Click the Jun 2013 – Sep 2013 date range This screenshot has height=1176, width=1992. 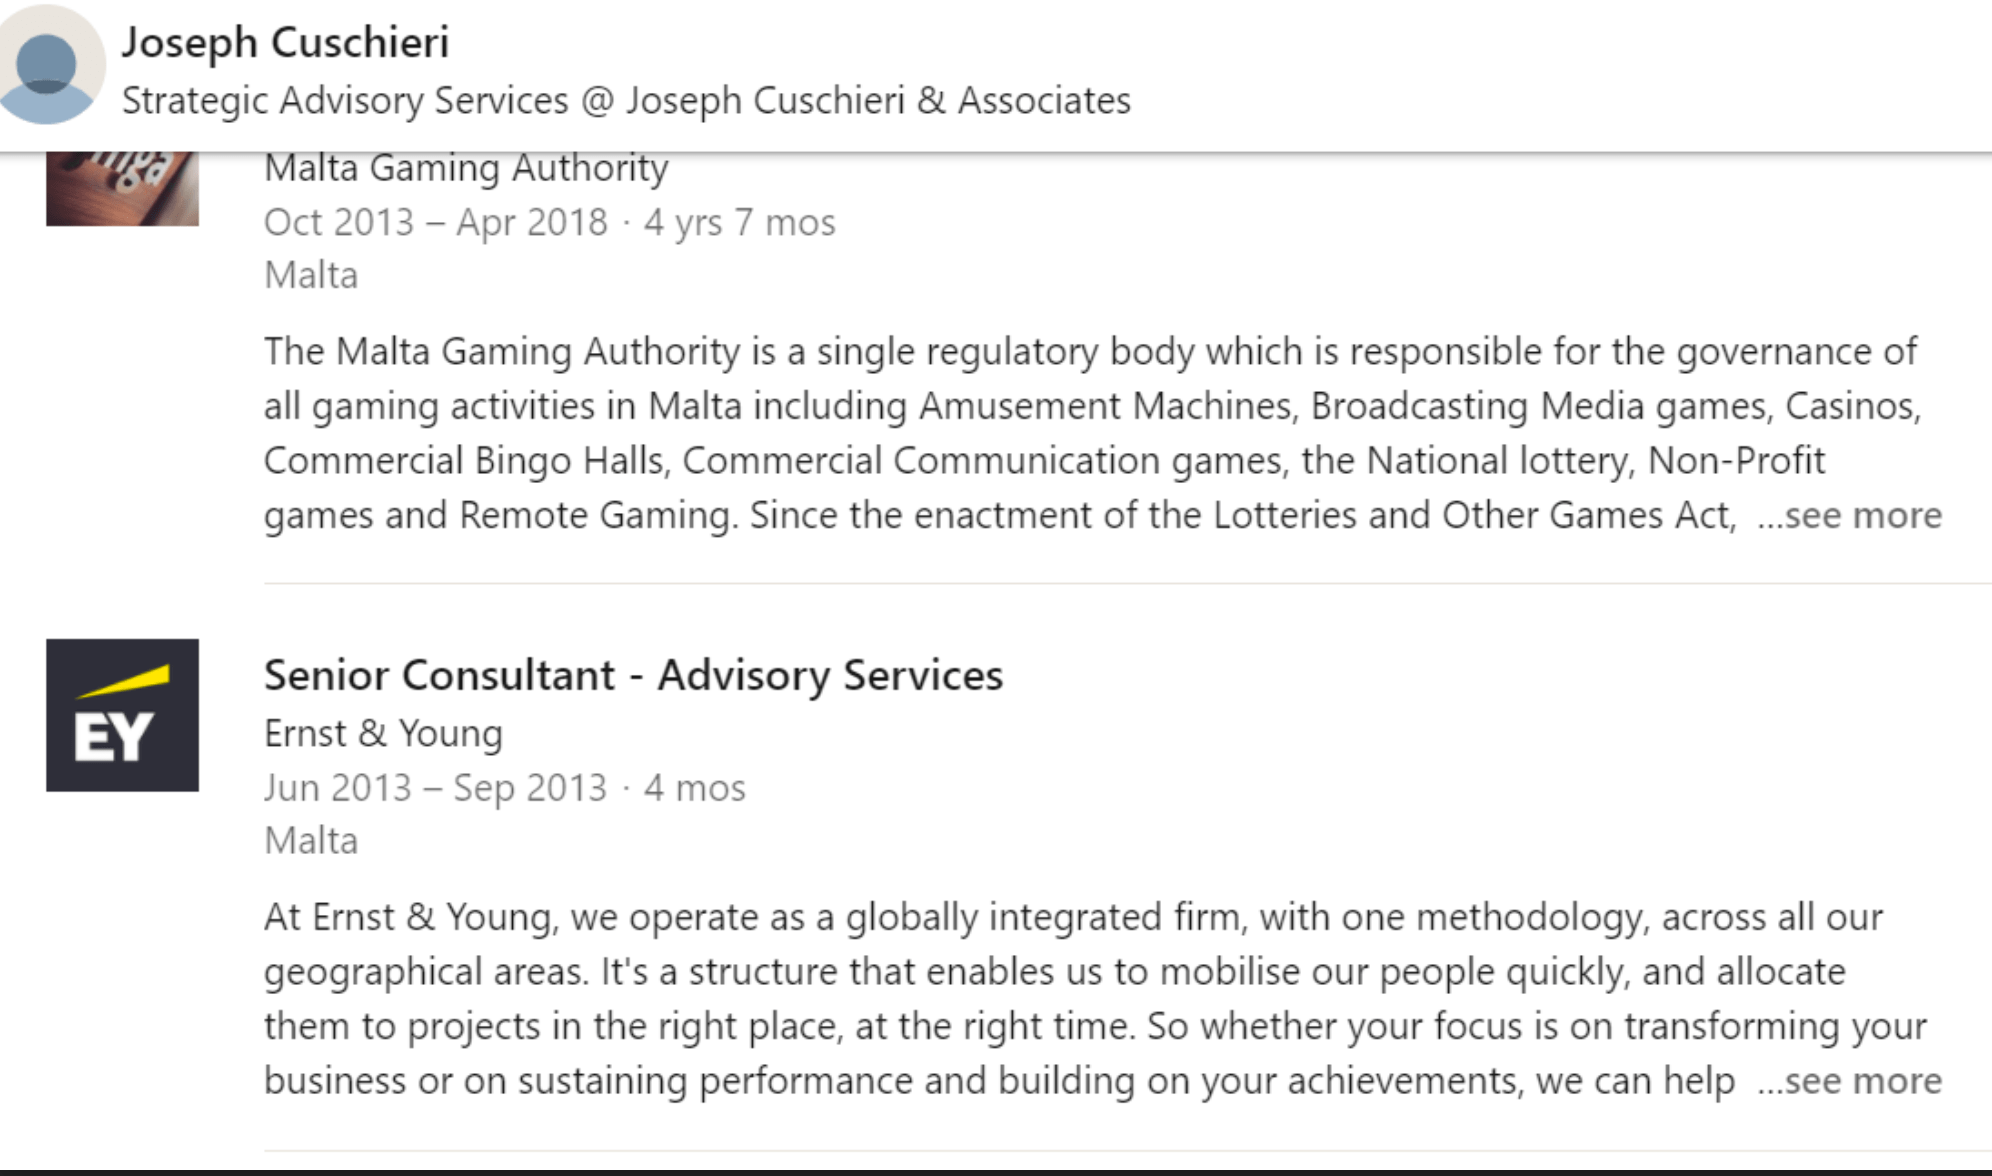[435, 788]
